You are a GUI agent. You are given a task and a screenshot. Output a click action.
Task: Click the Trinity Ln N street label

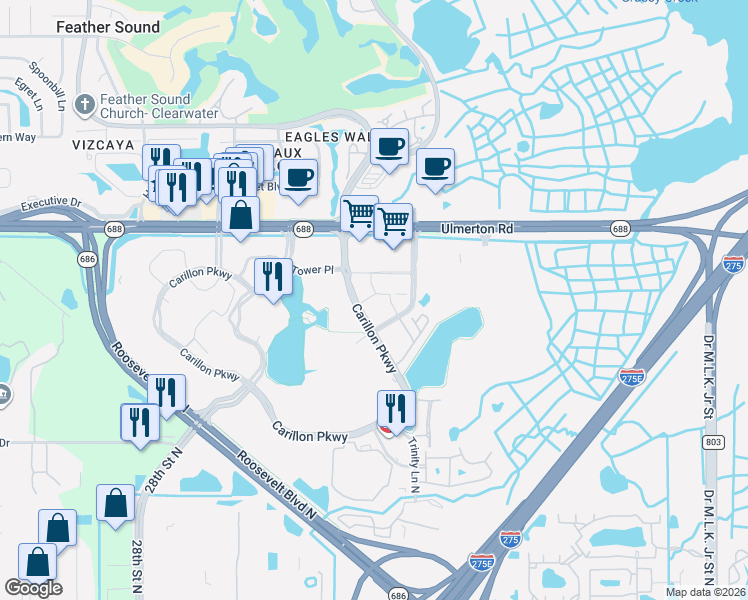click(x=414, y=465)
